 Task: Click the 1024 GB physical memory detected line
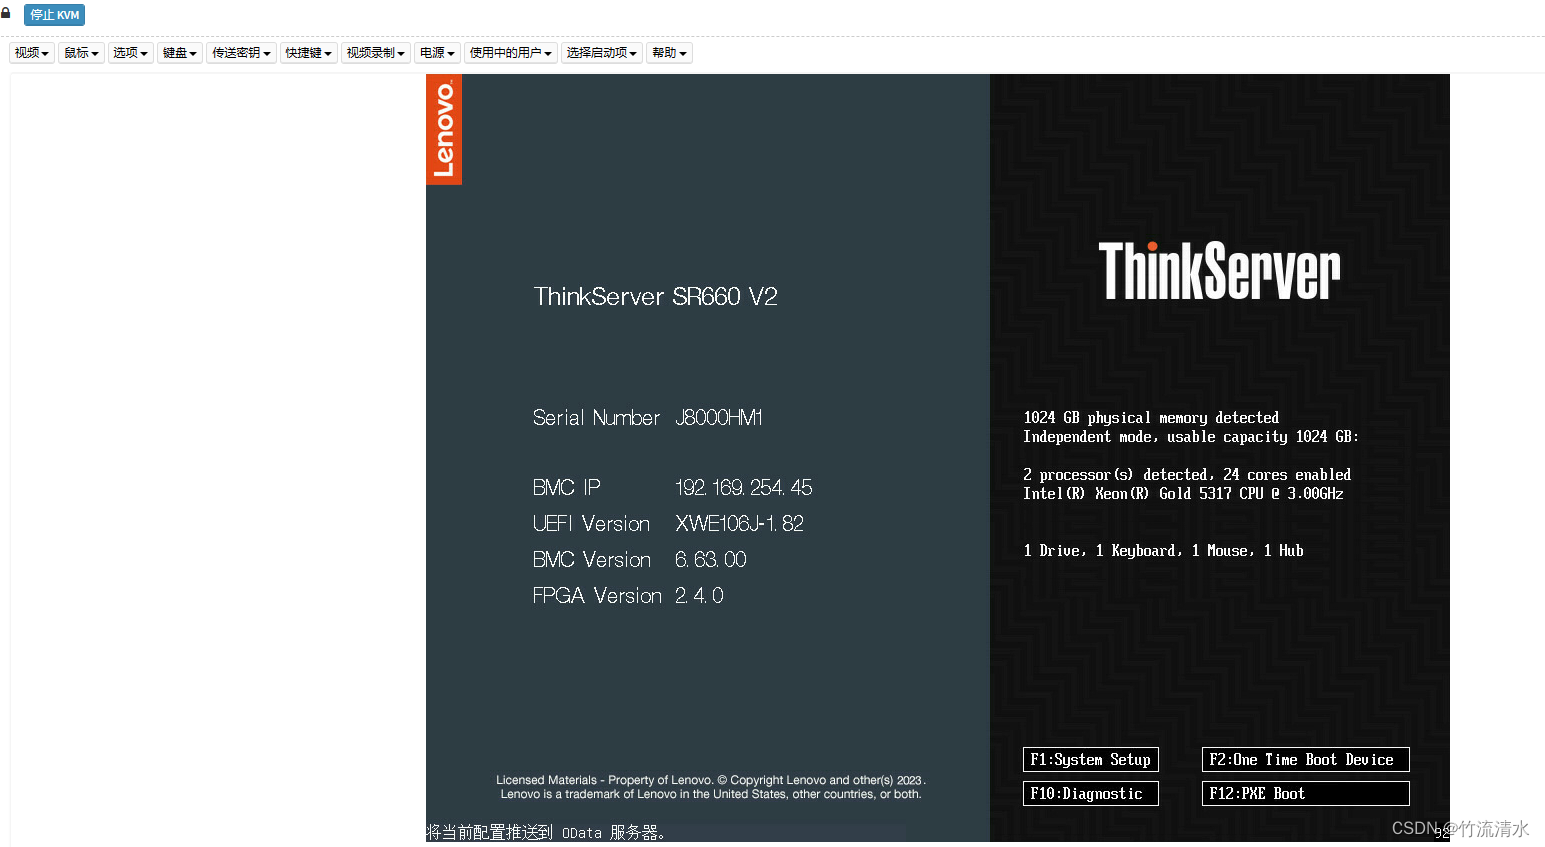click(x=1151, y=418)
